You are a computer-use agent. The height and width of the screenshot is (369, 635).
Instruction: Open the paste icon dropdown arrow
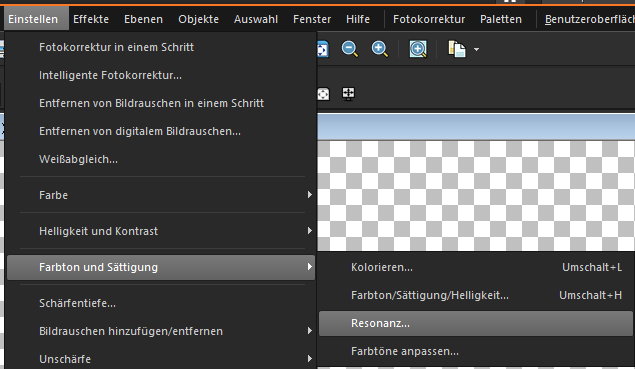(x=476, y=49)
